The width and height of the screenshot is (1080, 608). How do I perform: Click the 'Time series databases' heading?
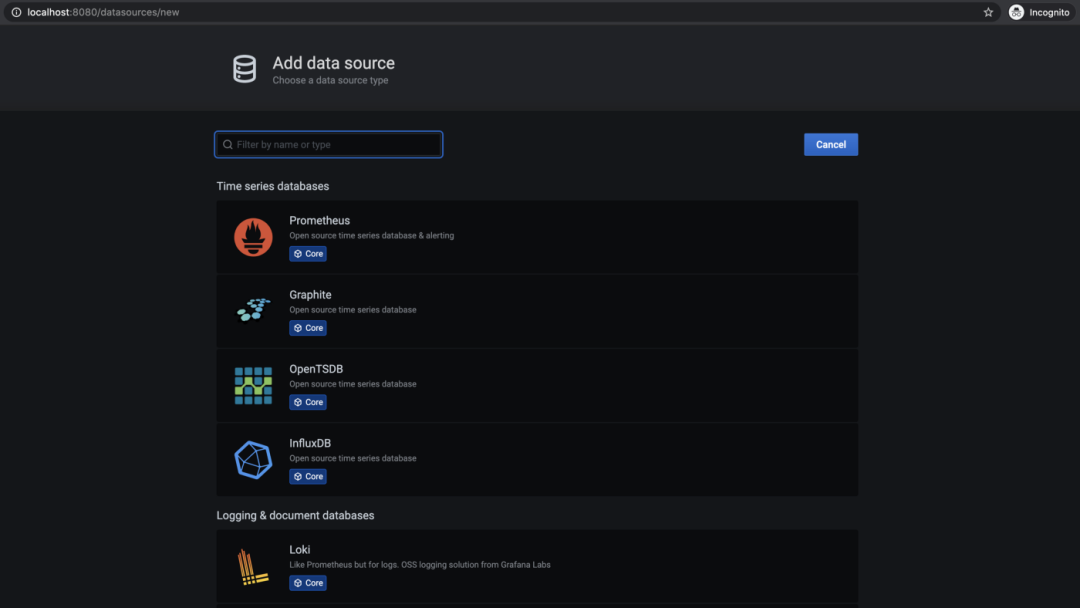coord(273,187)
